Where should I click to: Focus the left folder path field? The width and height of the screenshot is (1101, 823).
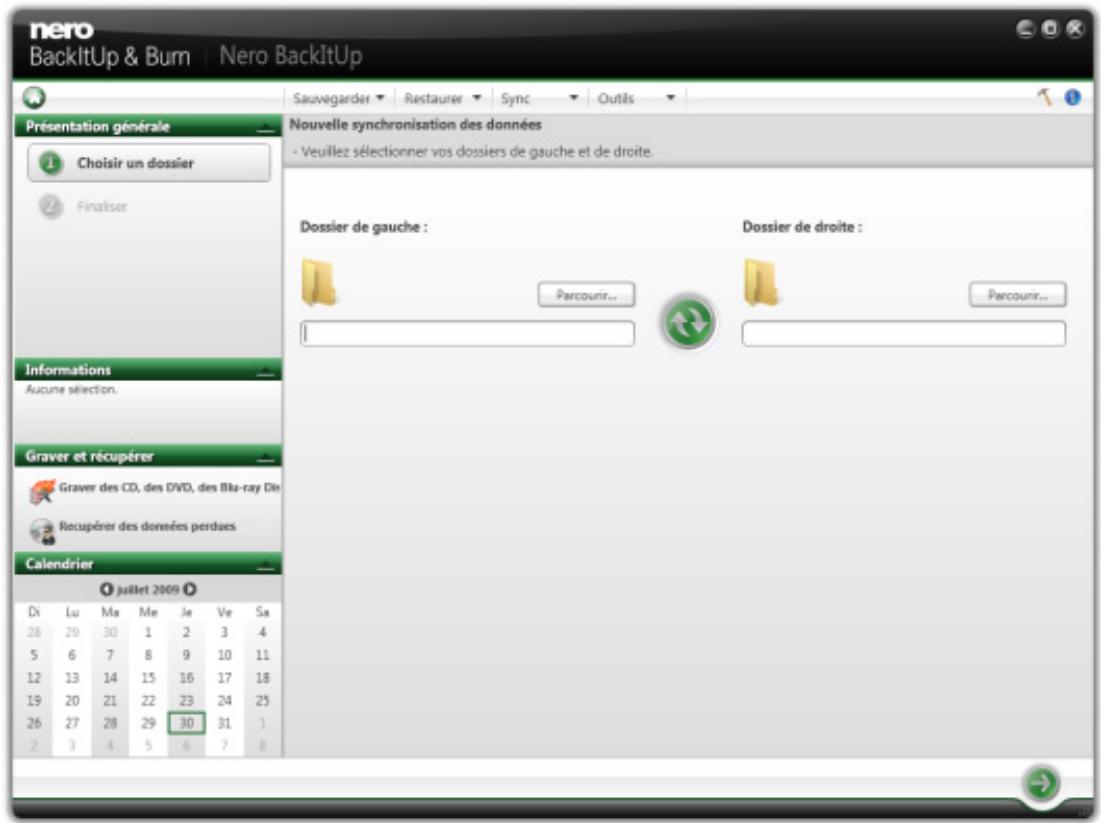coord(467,334)
